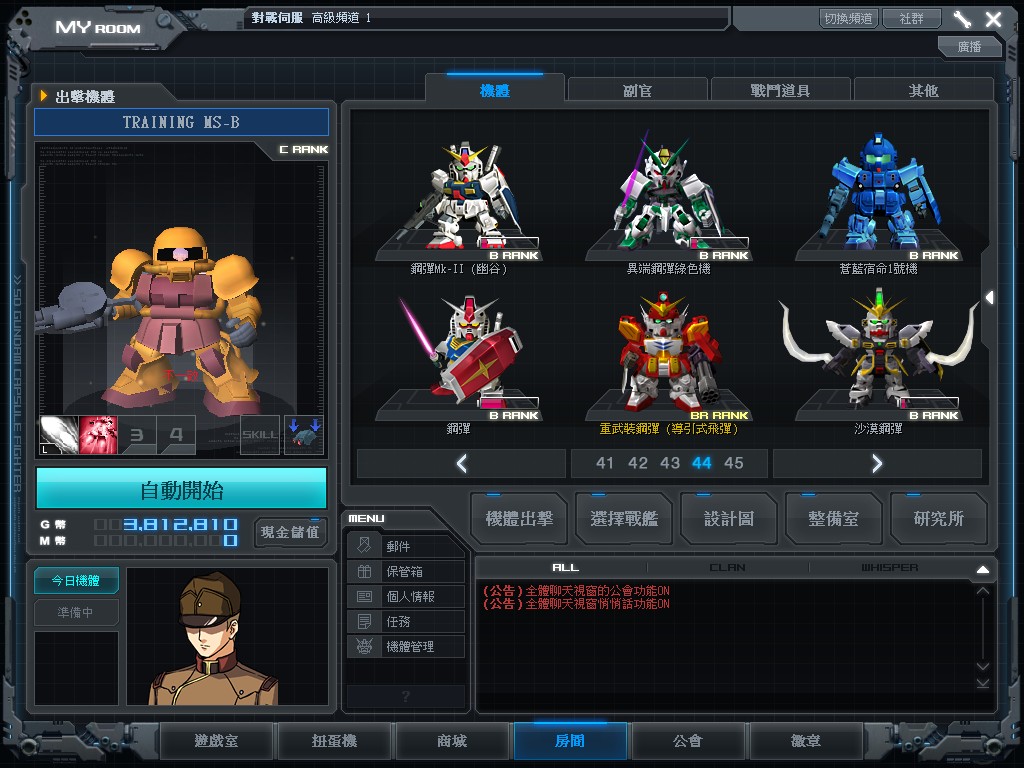Select the 蒼藍宿命1號機 unit

coord(878,202)
